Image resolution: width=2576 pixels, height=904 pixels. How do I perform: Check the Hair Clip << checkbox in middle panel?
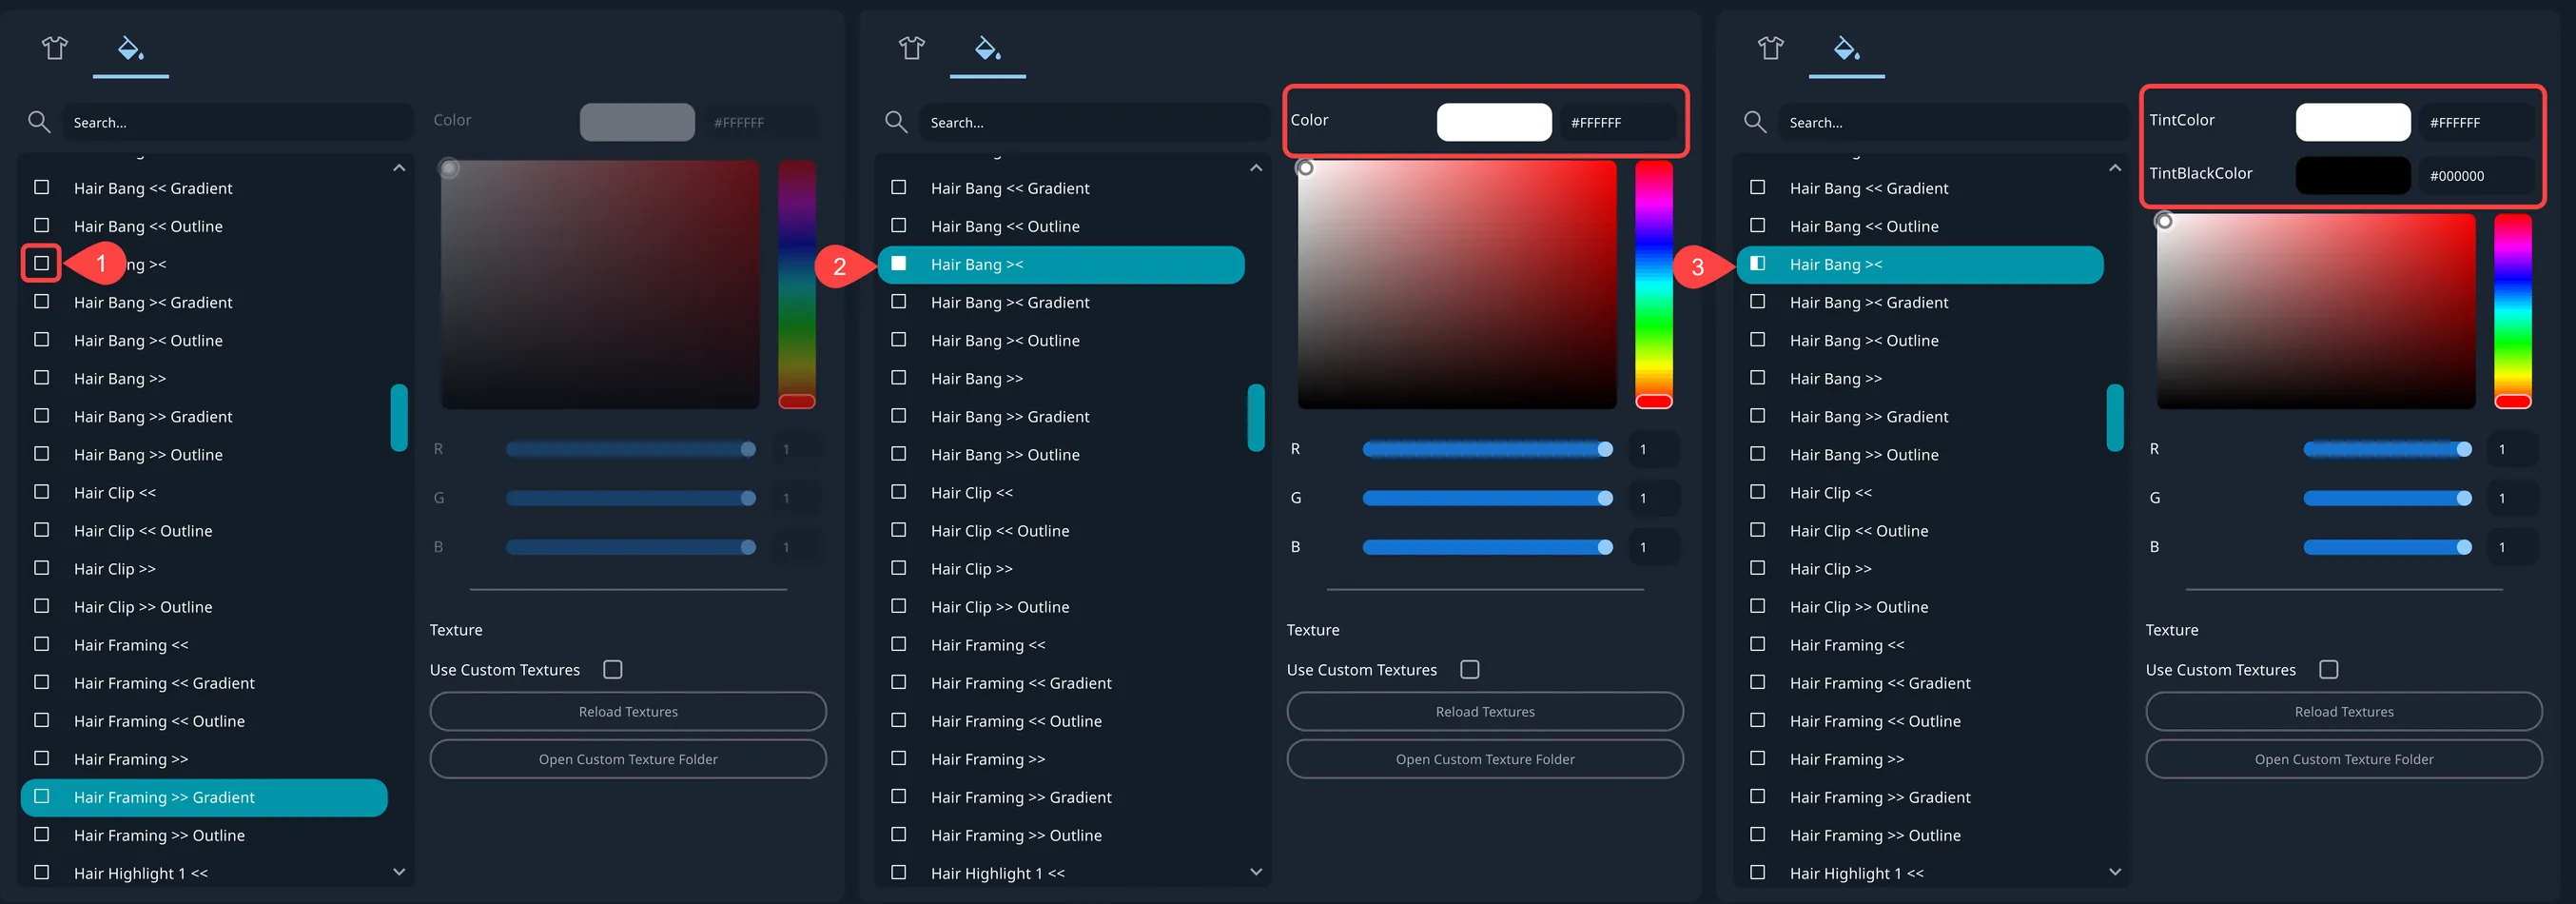pos(898,492)
